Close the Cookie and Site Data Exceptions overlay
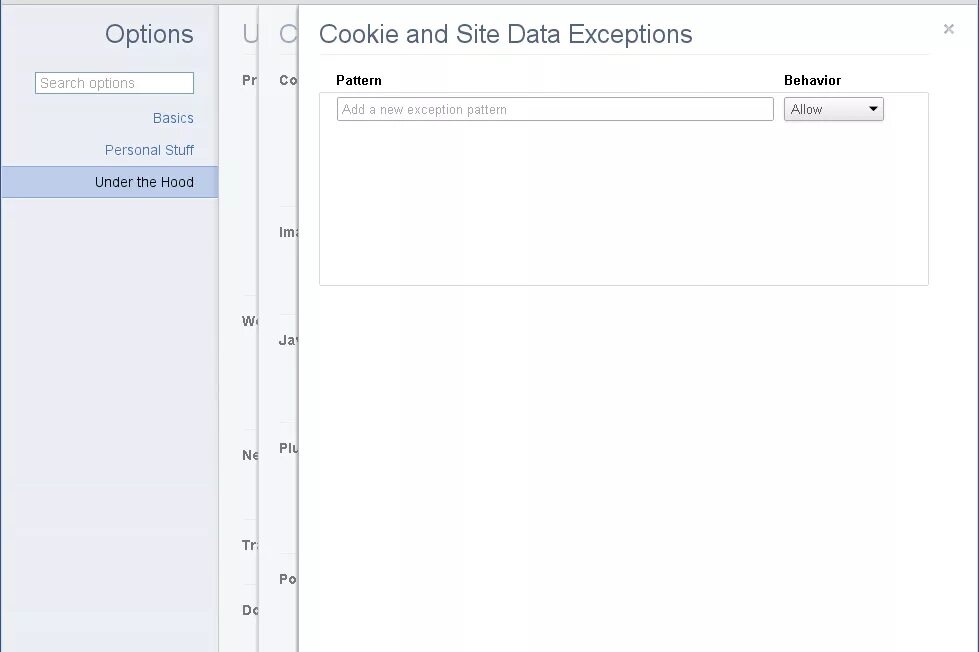The height and width of the screenshot is (652, 979). click(x=948, y=29)
